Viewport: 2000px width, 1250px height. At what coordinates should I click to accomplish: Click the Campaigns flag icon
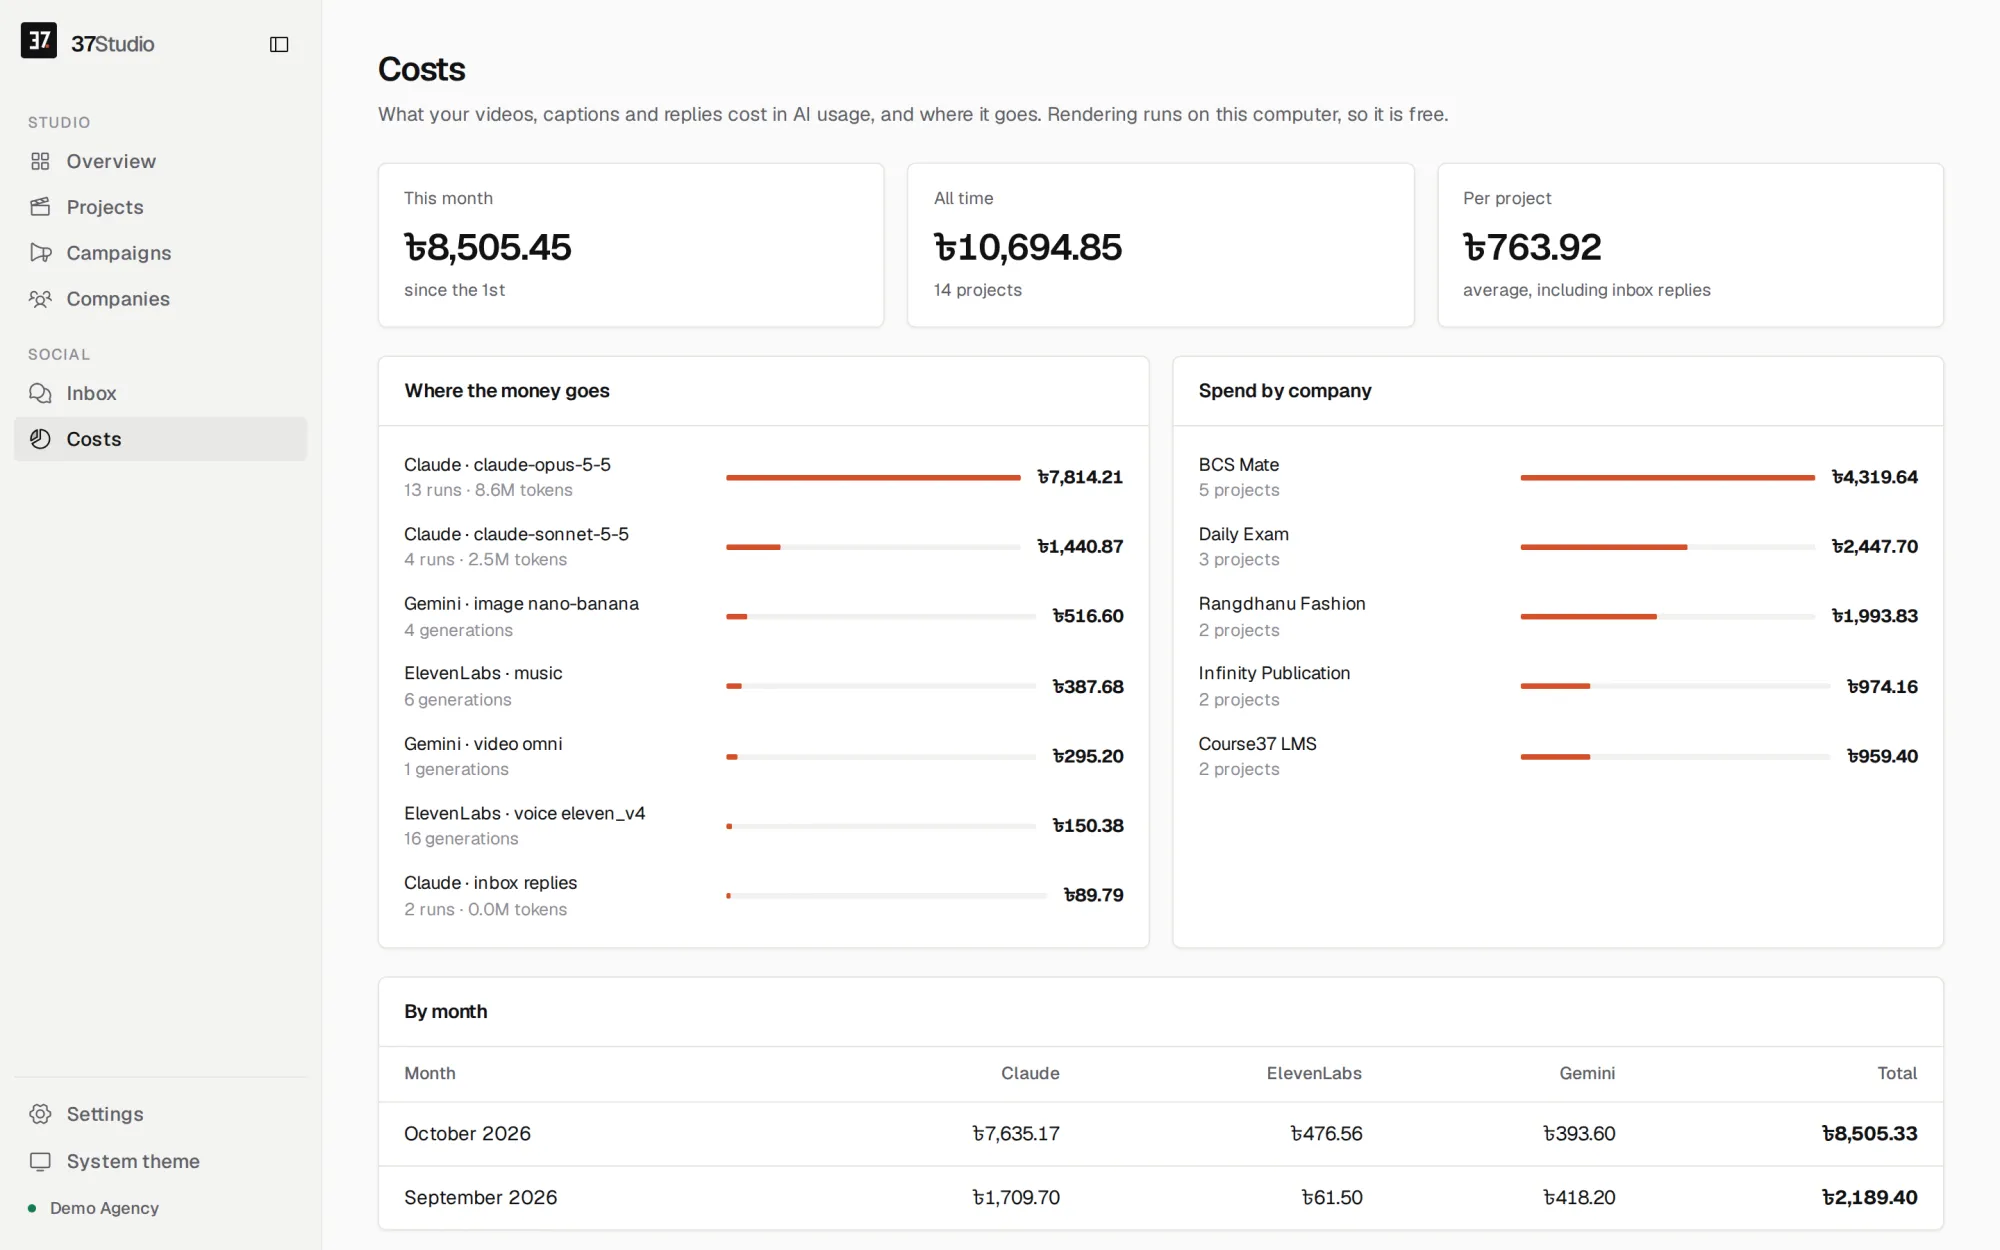pos(40,253)
